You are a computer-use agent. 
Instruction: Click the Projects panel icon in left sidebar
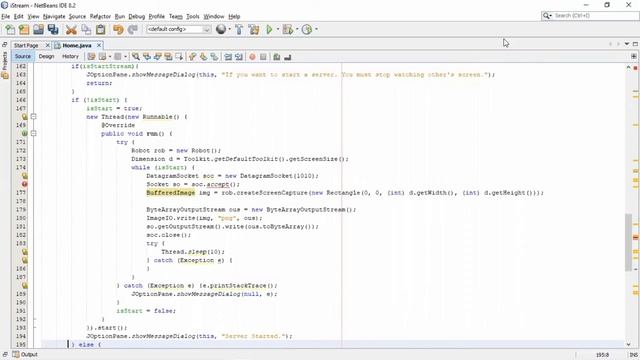tap(5, 76)
